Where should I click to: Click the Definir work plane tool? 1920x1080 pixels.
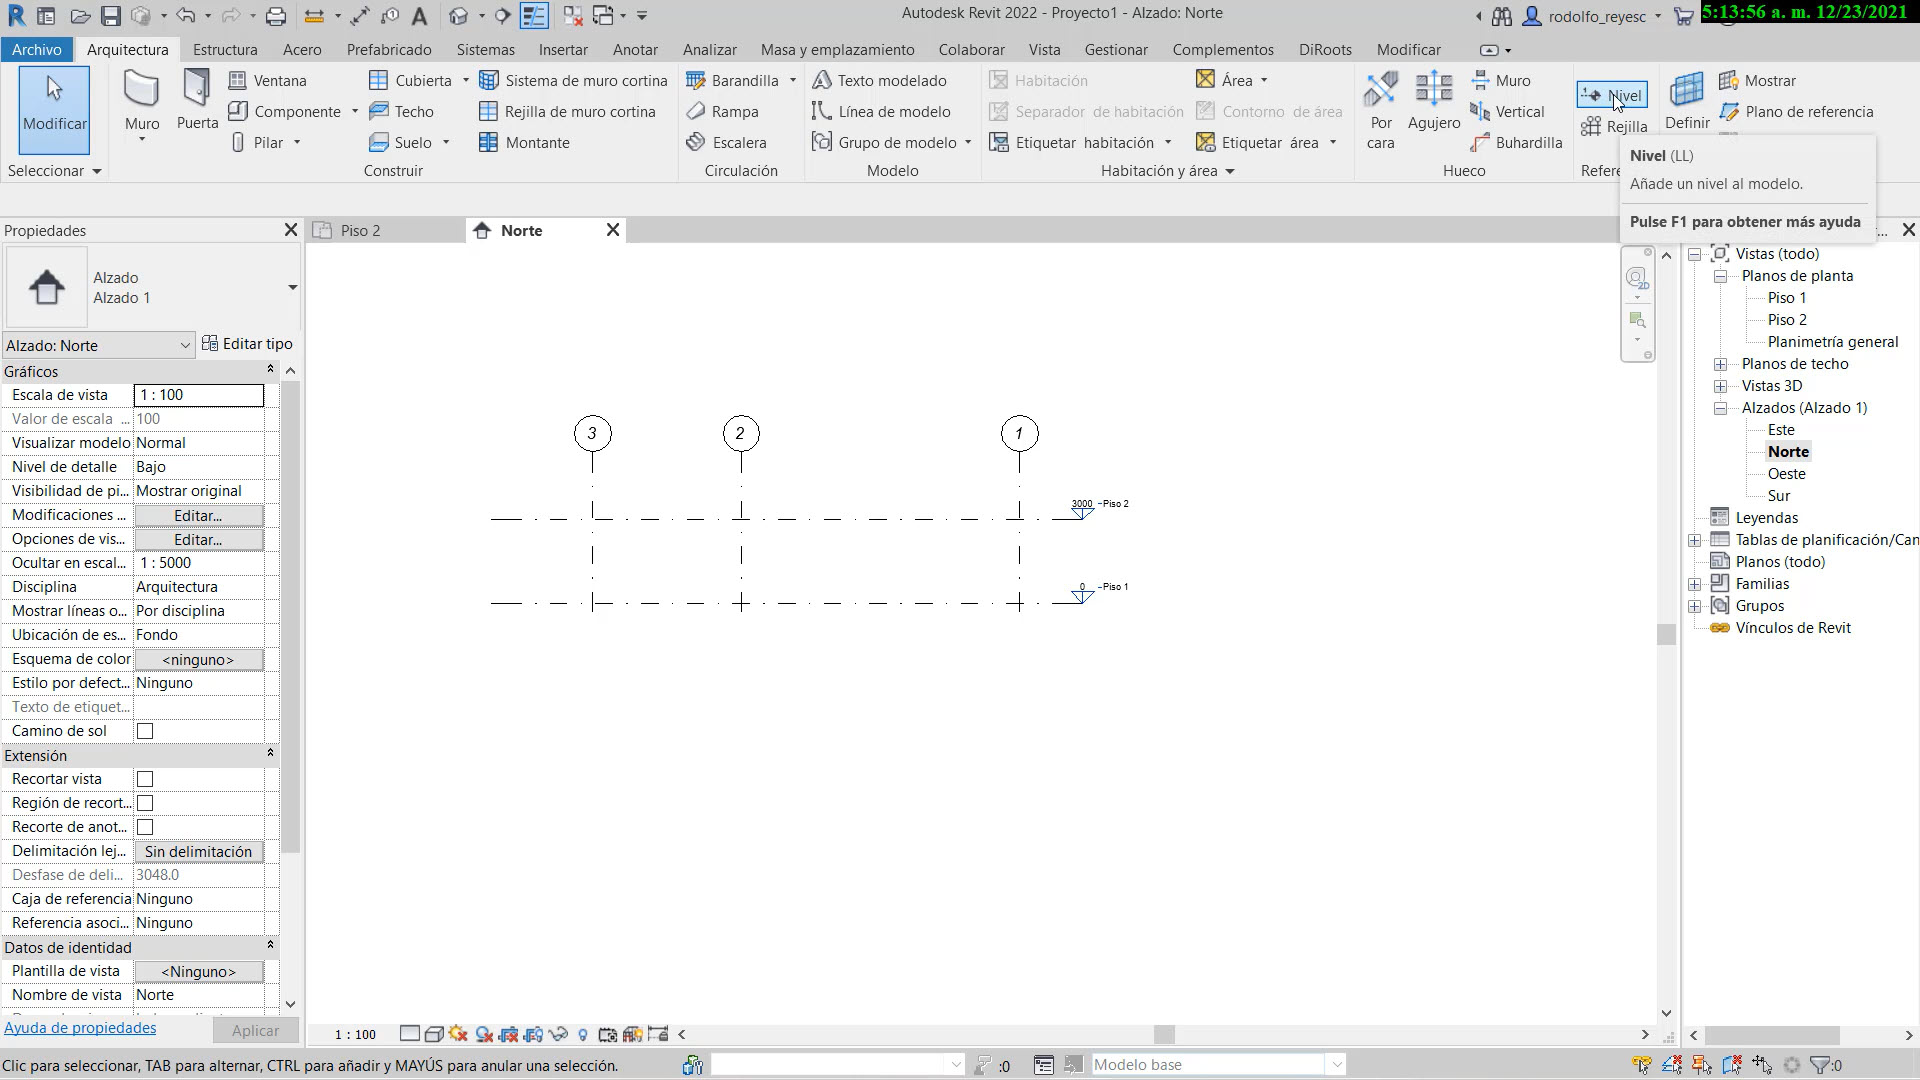(1687, 101)
